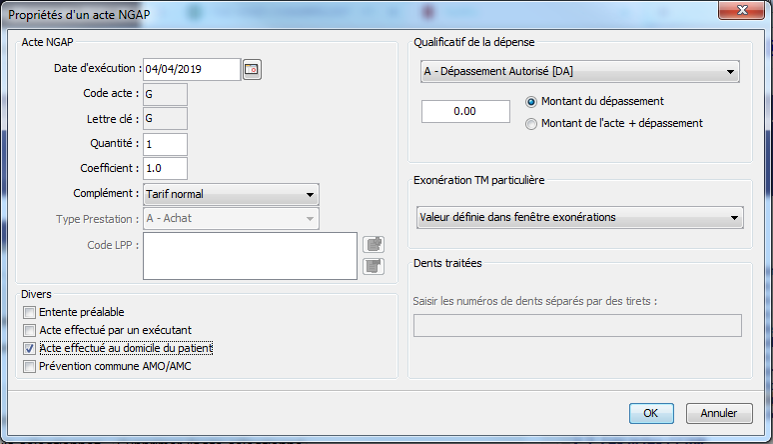Enable the Entente préalable checkbox
Image resolution: width=773 pixels, height=444 pixels.
coord(29,313)
